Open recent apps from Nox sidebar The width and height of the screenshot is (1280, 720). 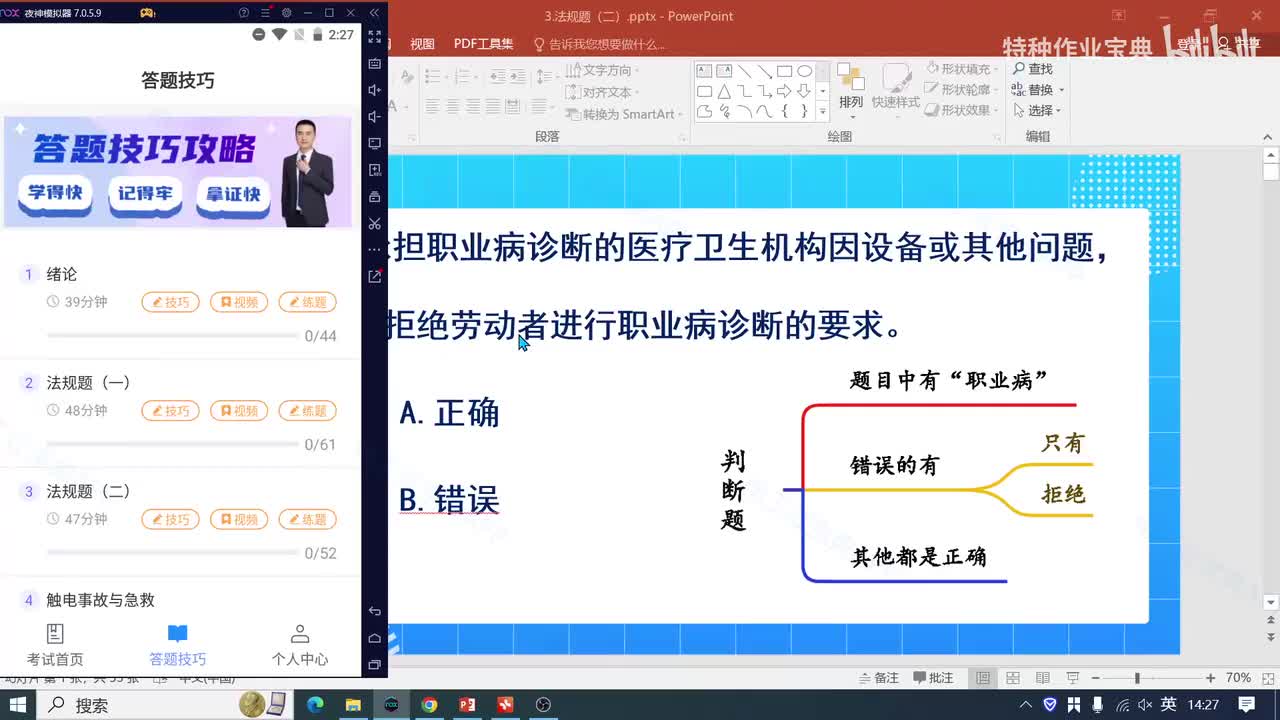pos(375,664)
